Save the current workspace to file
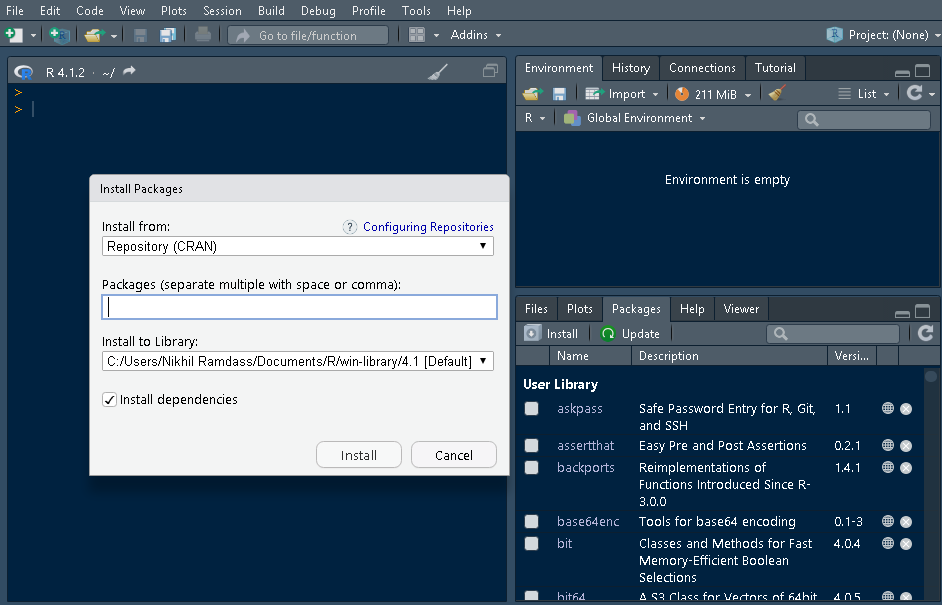Screen dimensions: 942x605 pos(559,93)
